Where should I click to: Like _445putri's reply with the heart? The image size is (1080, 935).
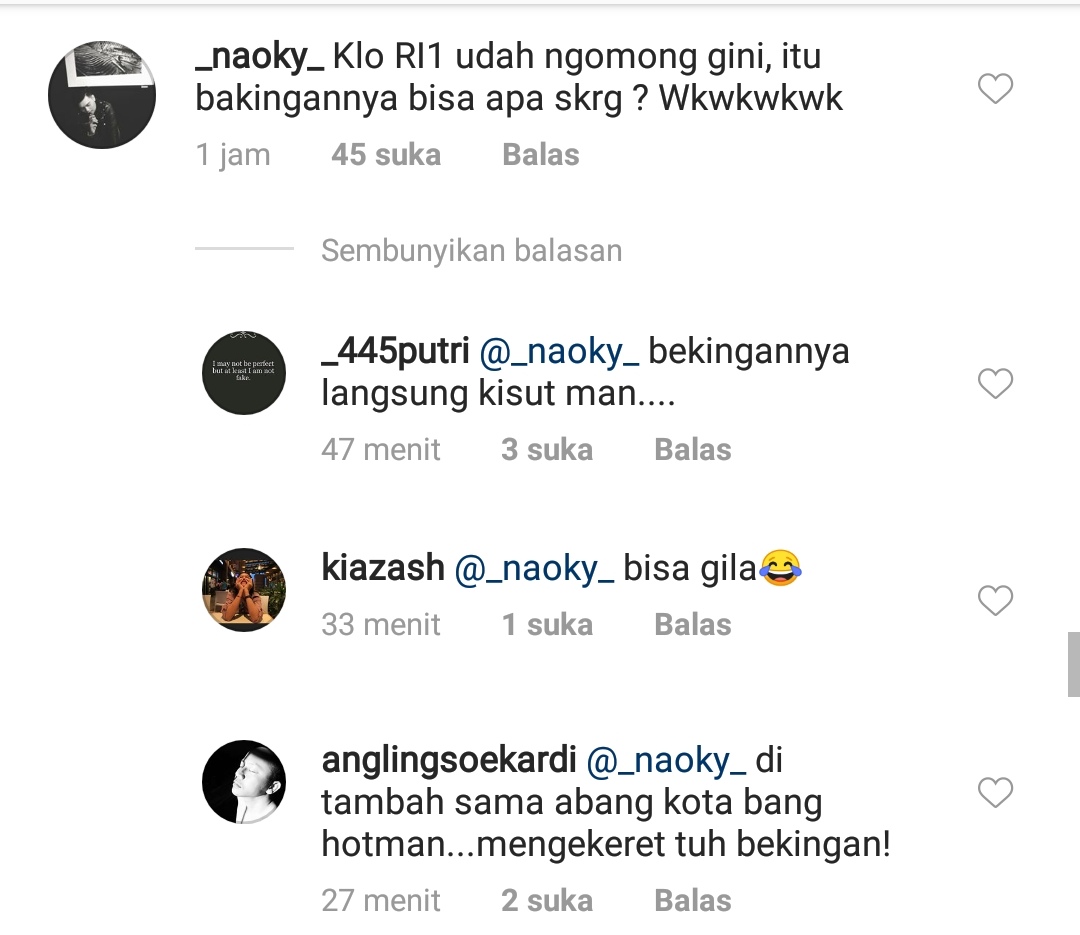[x=995, y=384]
